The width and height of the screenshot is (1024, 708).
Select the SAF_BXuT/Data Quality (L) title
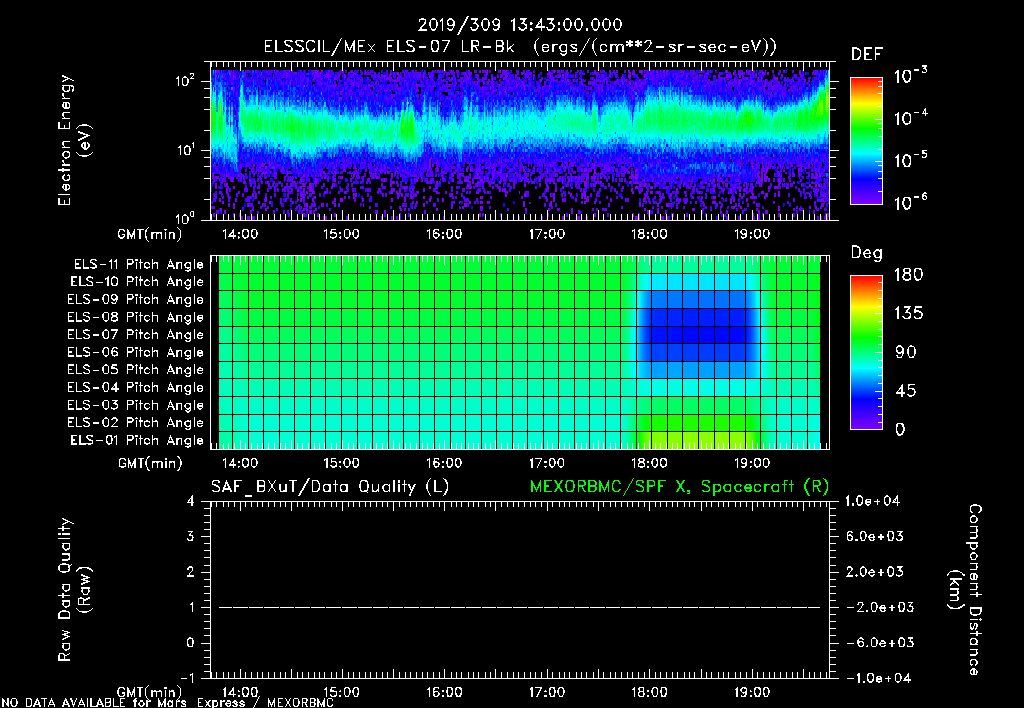(x=330, y=487)
